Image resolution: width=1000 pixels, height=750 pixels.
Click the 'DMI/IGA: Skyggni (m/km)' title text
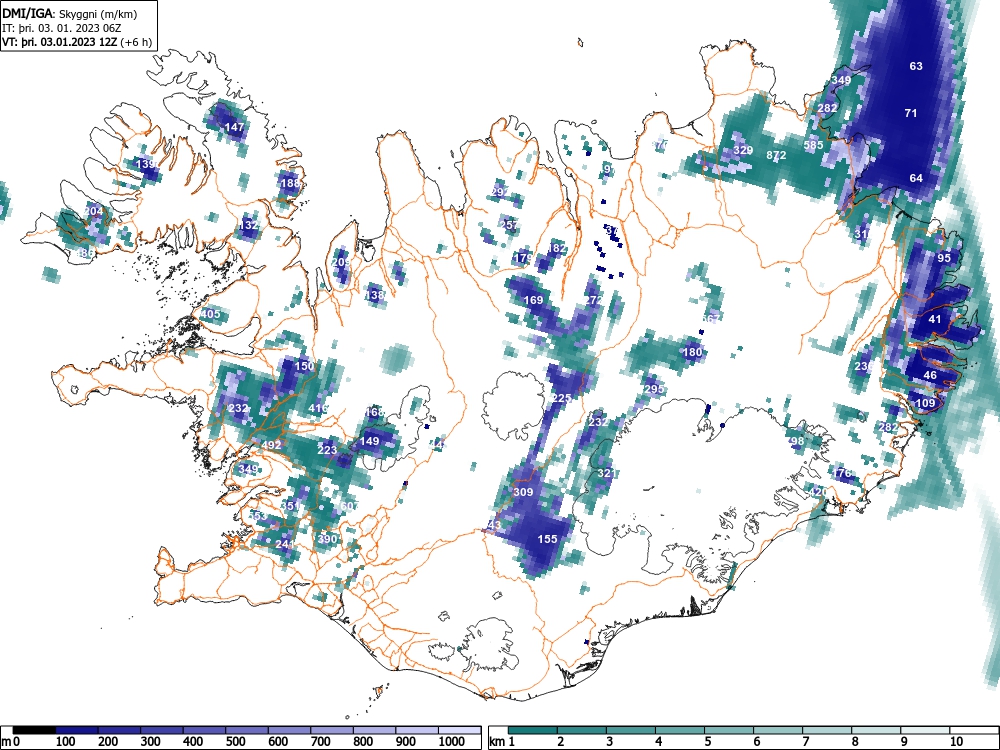pyautogui.click(x=70, y=13)
